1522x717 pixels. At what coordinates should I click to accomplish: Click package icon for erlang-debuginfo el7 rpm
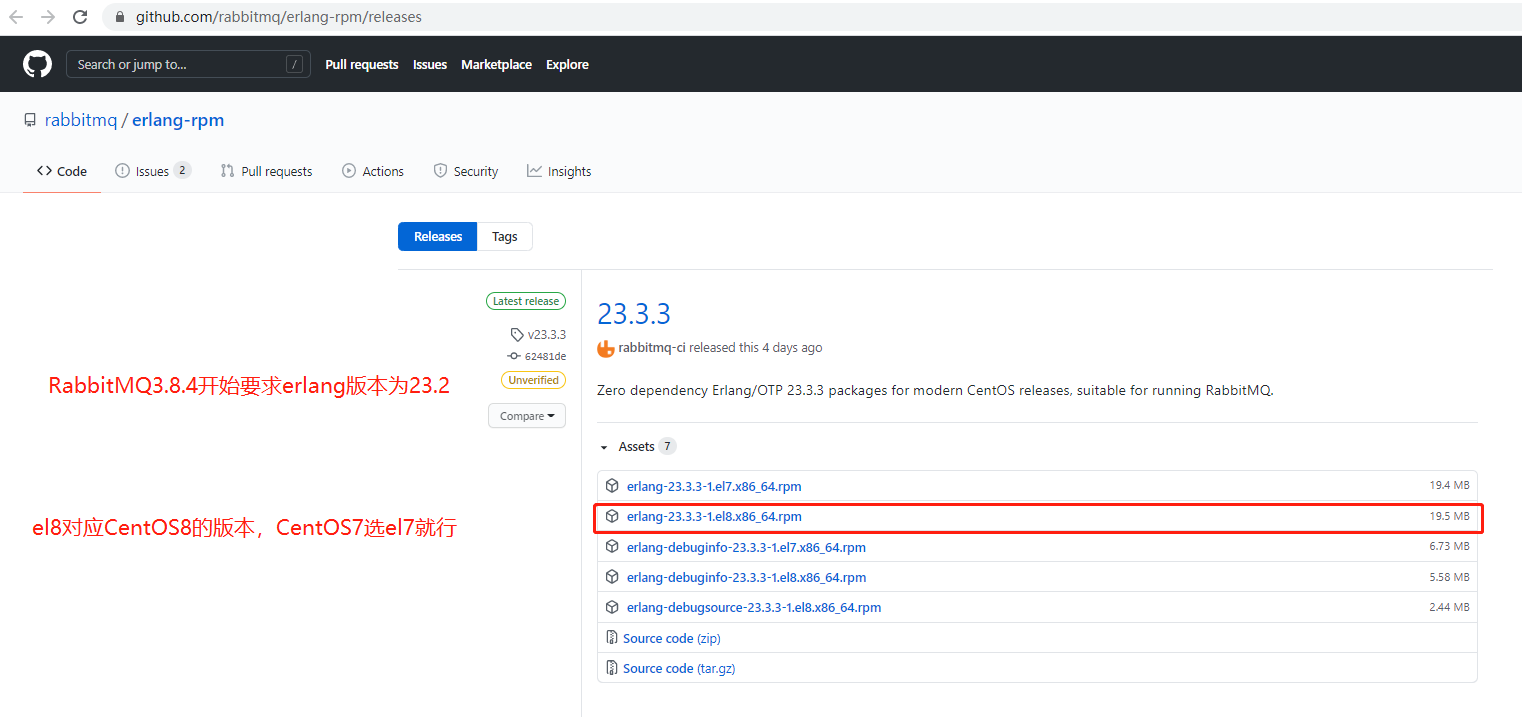coord(612,546)
